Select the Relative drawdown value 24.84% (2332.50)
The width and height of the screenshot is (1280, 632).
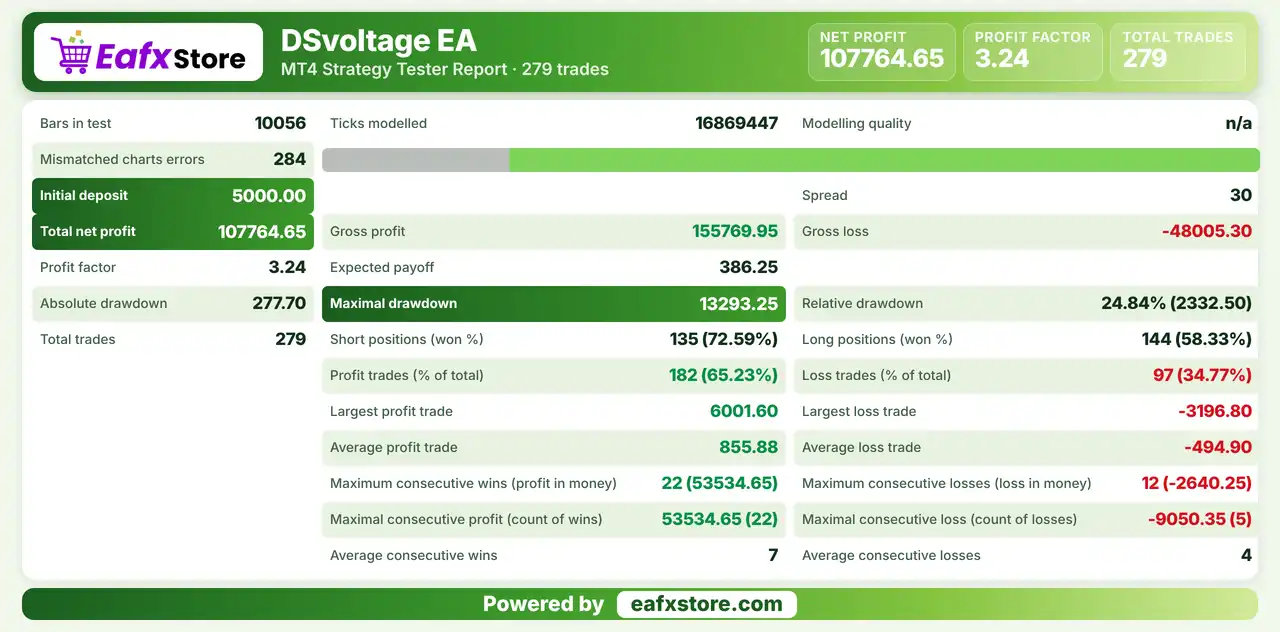pyautogui.click(x=1177, y=304)
